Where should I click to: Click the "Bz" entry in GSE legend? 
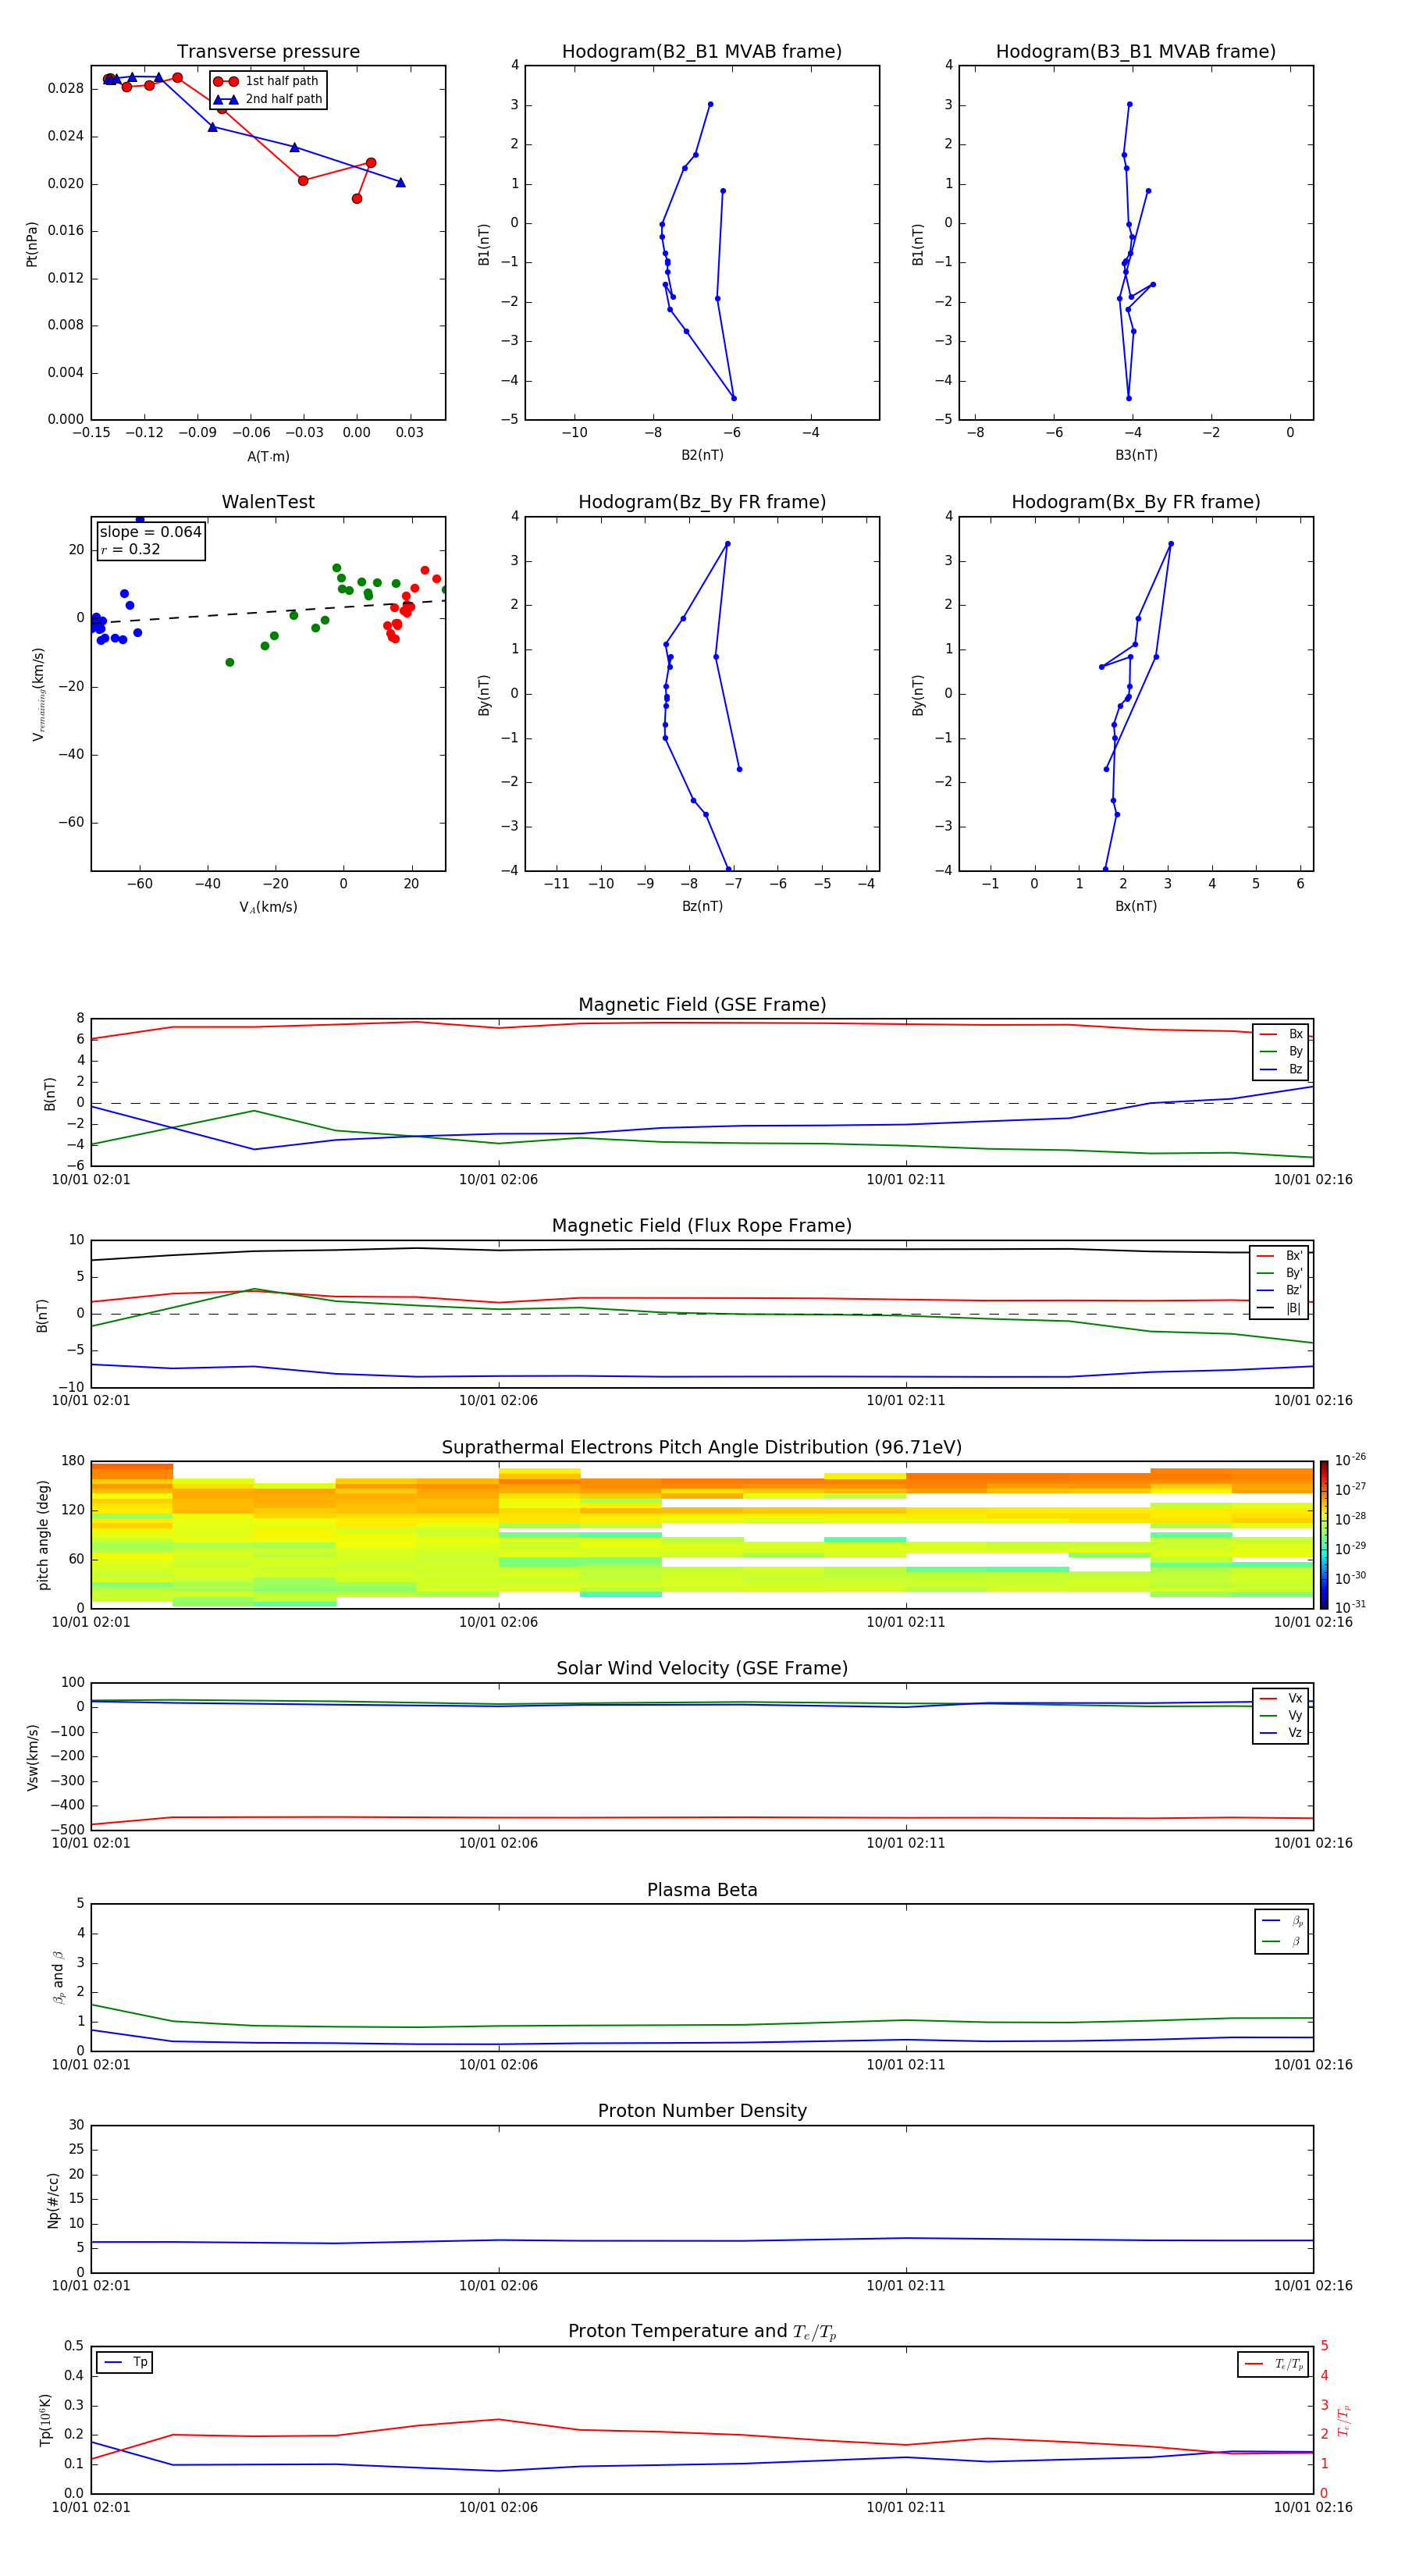tap(1281, 1069)
